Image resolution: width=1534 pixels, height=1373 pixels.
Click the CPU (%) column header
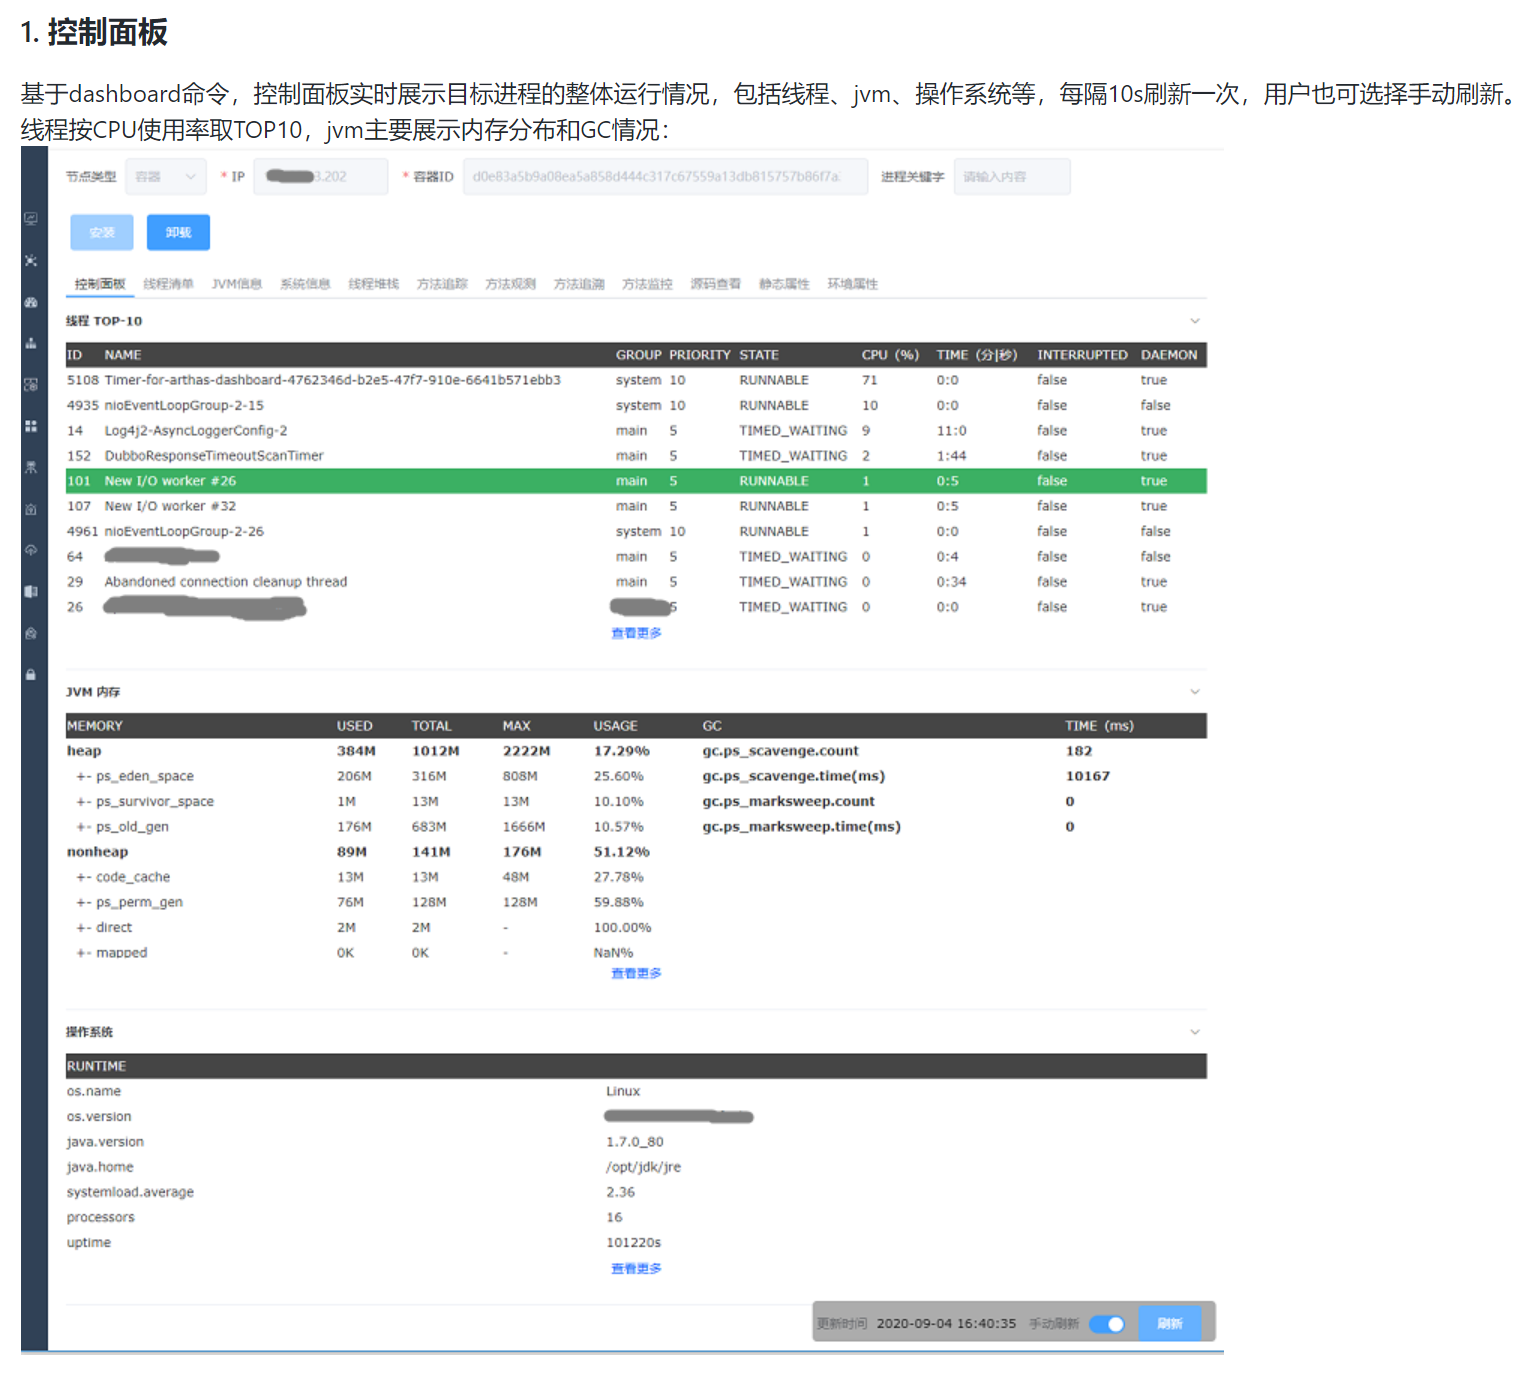pos(890,355)
